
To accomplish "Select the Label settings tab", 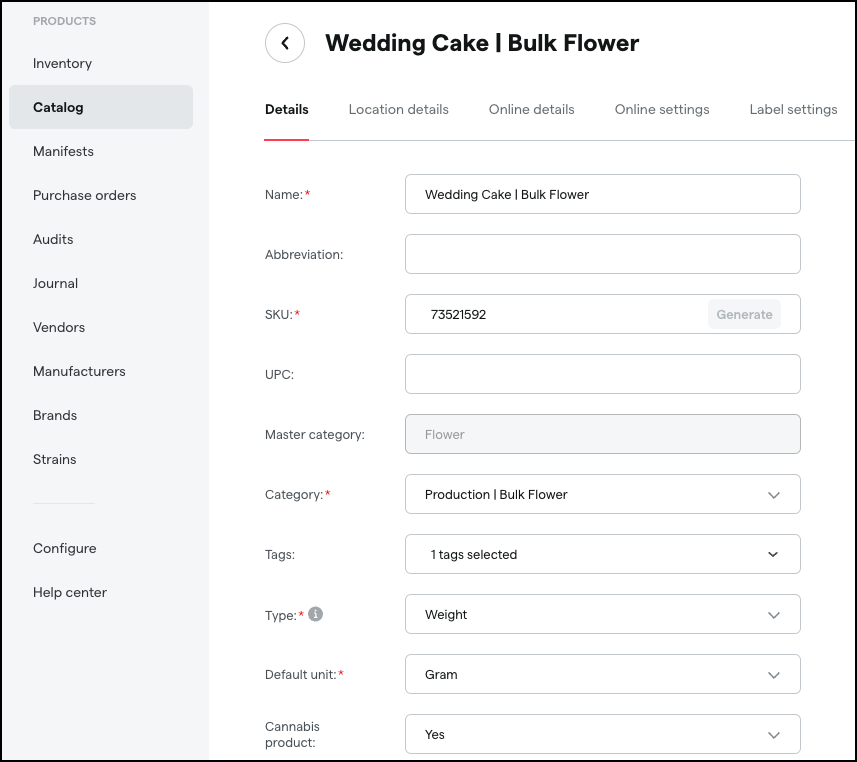I will [x=793, y=109].
